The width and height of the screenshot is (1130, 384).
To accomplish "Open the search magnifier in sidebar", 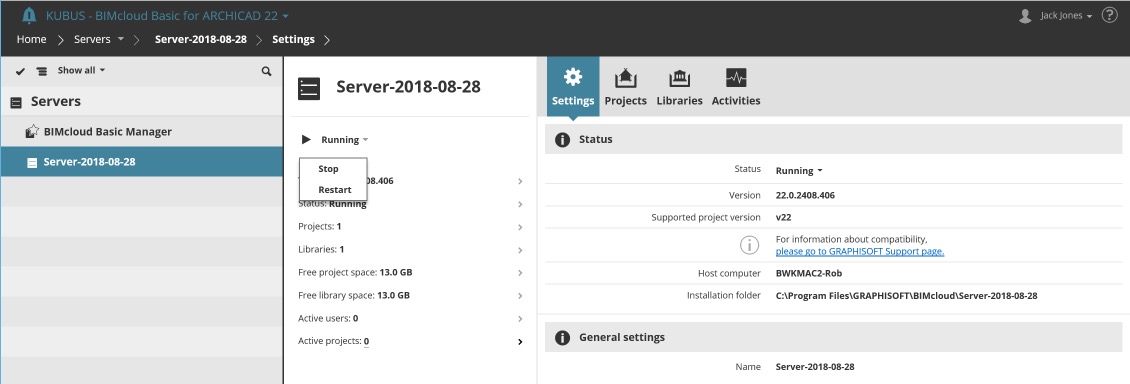I will pos(267,71).
